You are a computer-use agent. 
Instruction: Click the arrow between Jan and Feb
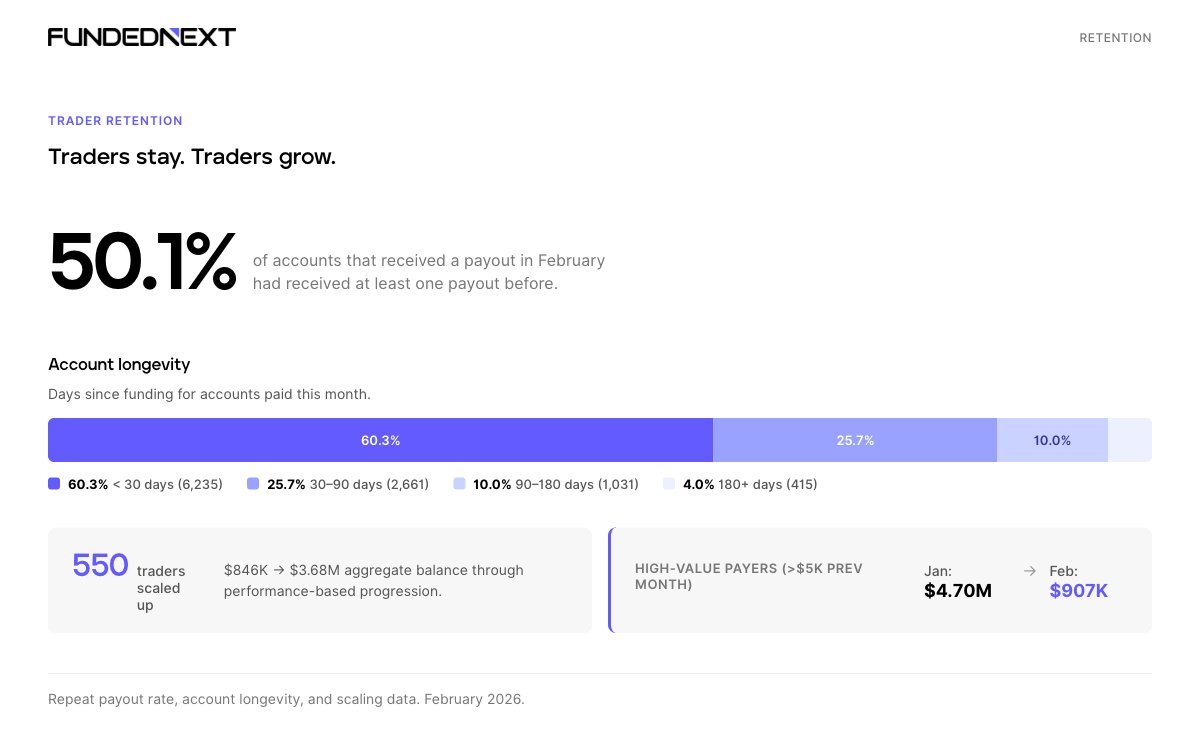point(1030,571)
